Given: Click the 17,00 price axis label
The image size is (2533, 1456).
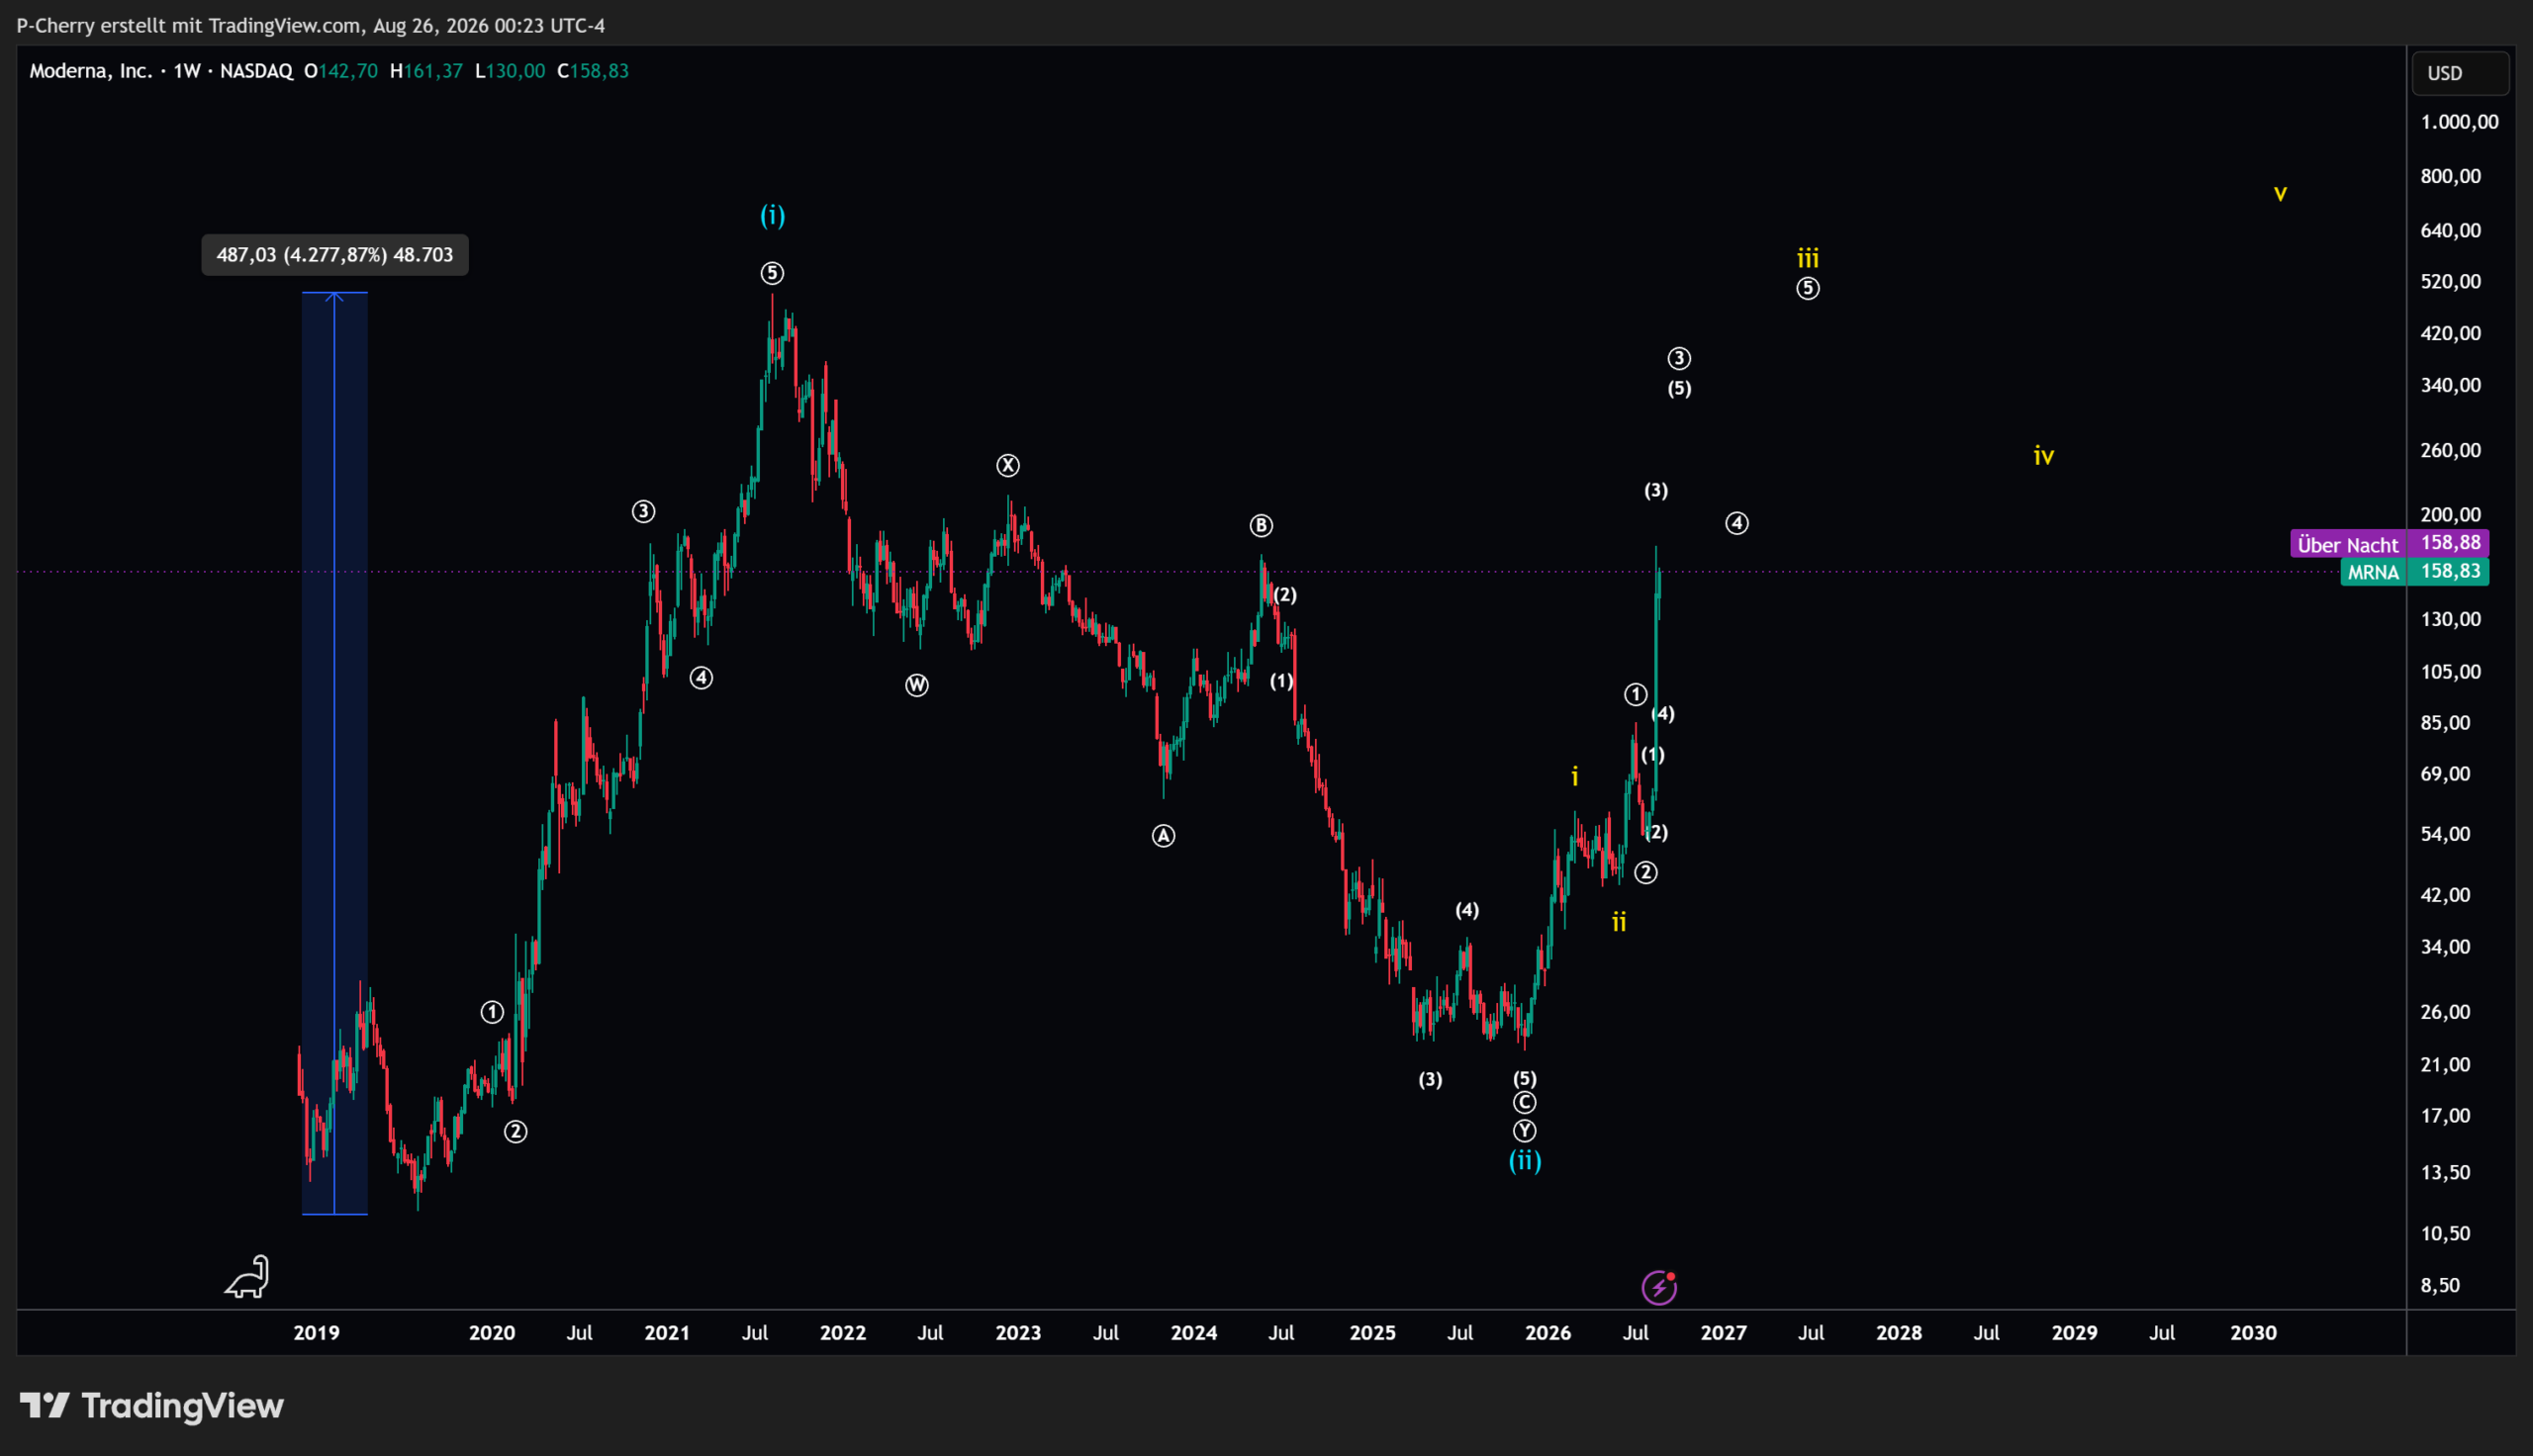Looking at the screenshot, I should tap(2446, 1115).
